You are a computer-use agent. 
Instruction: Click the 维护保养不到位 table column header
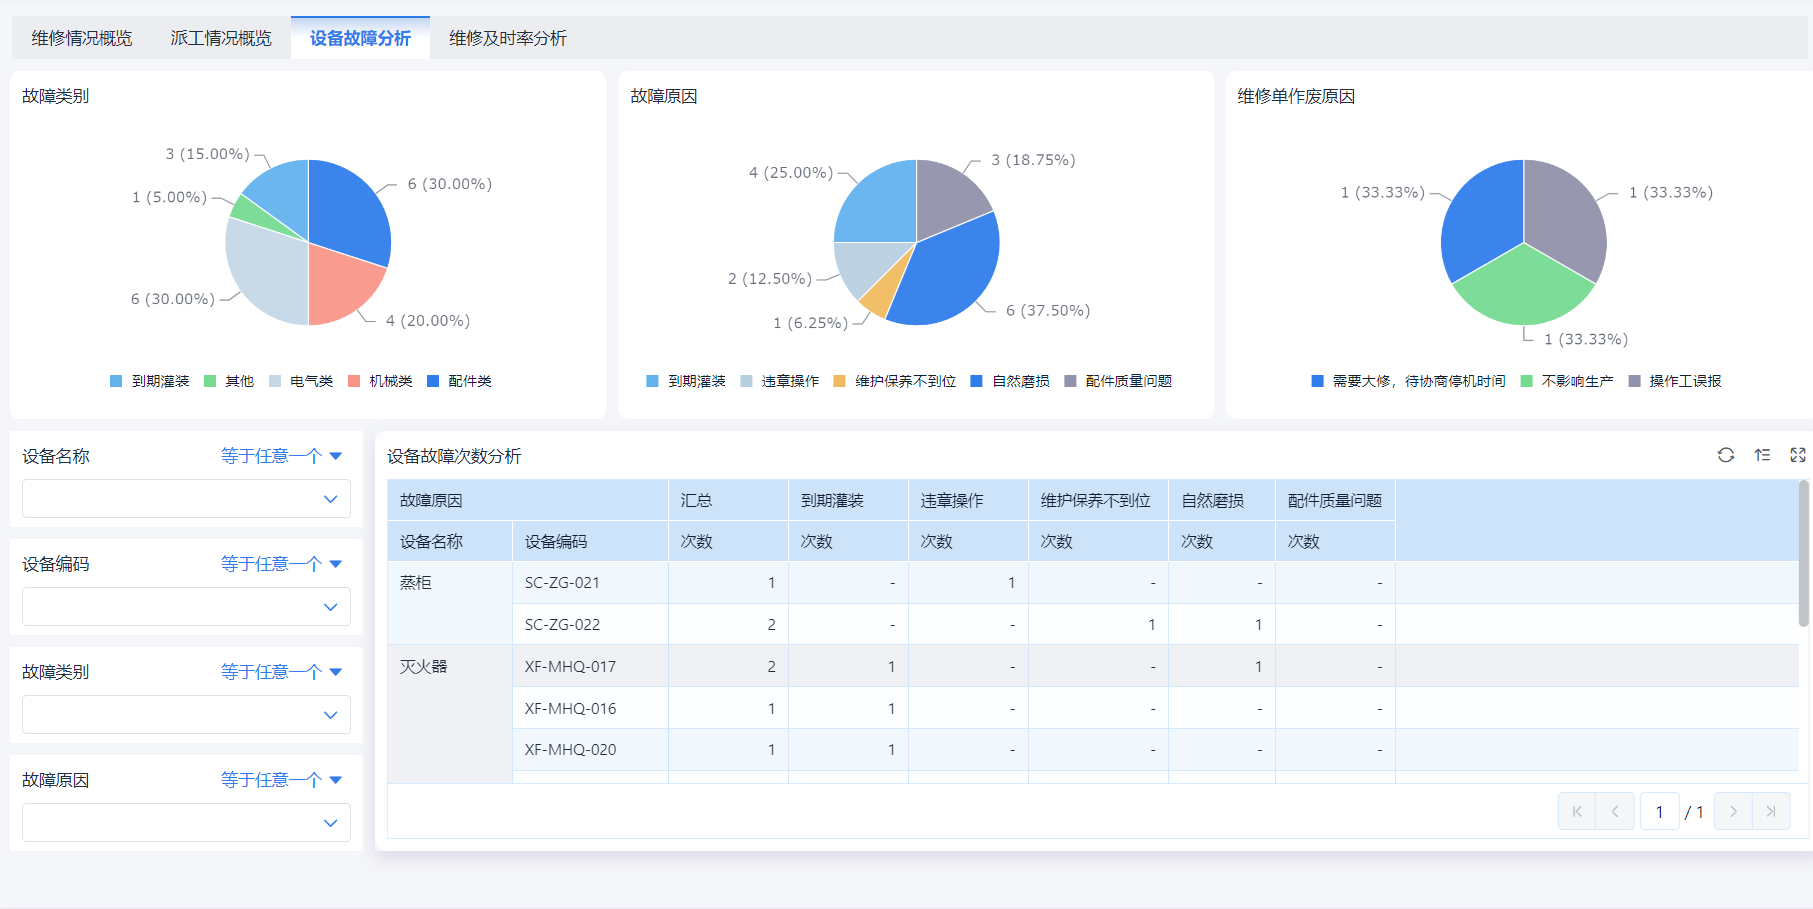click(x=1098, y=500)
